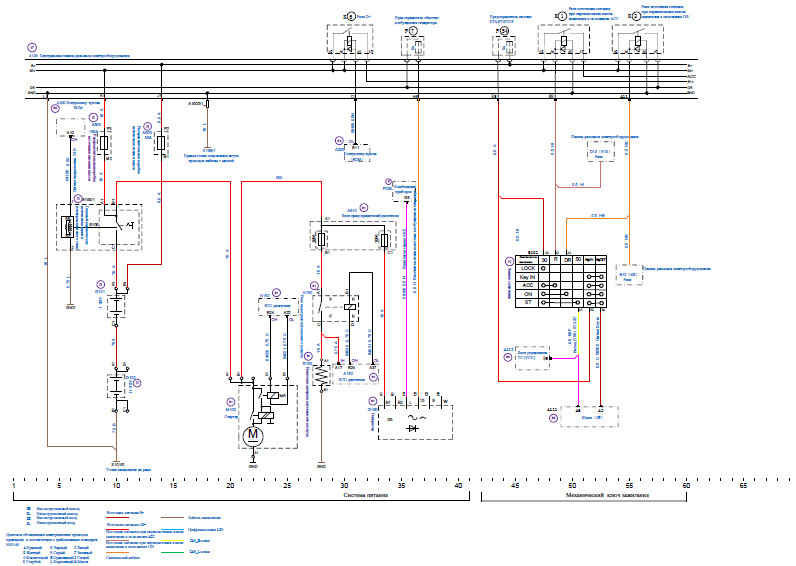Click the coil component at far left

coord(66,228)
